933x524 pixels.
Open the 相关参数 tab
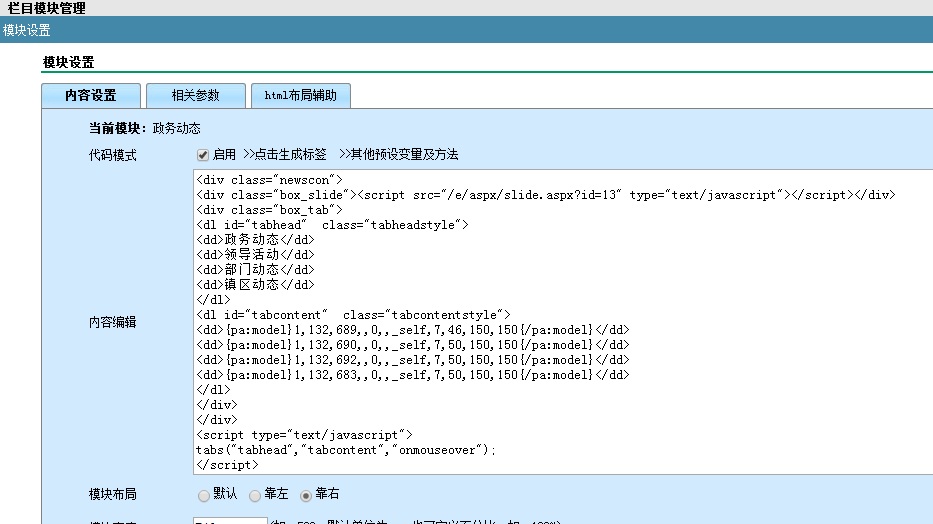tap(196, 96)
